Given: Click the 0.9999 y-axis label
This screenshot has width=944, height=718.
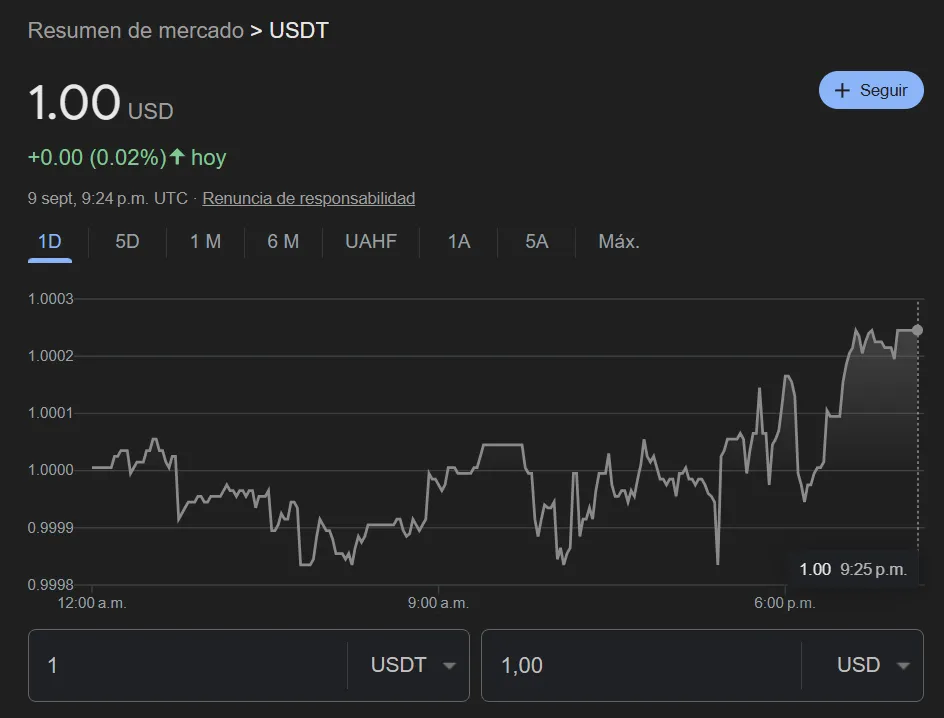Looking at the screenshot, I should click(x=51, y=528).
